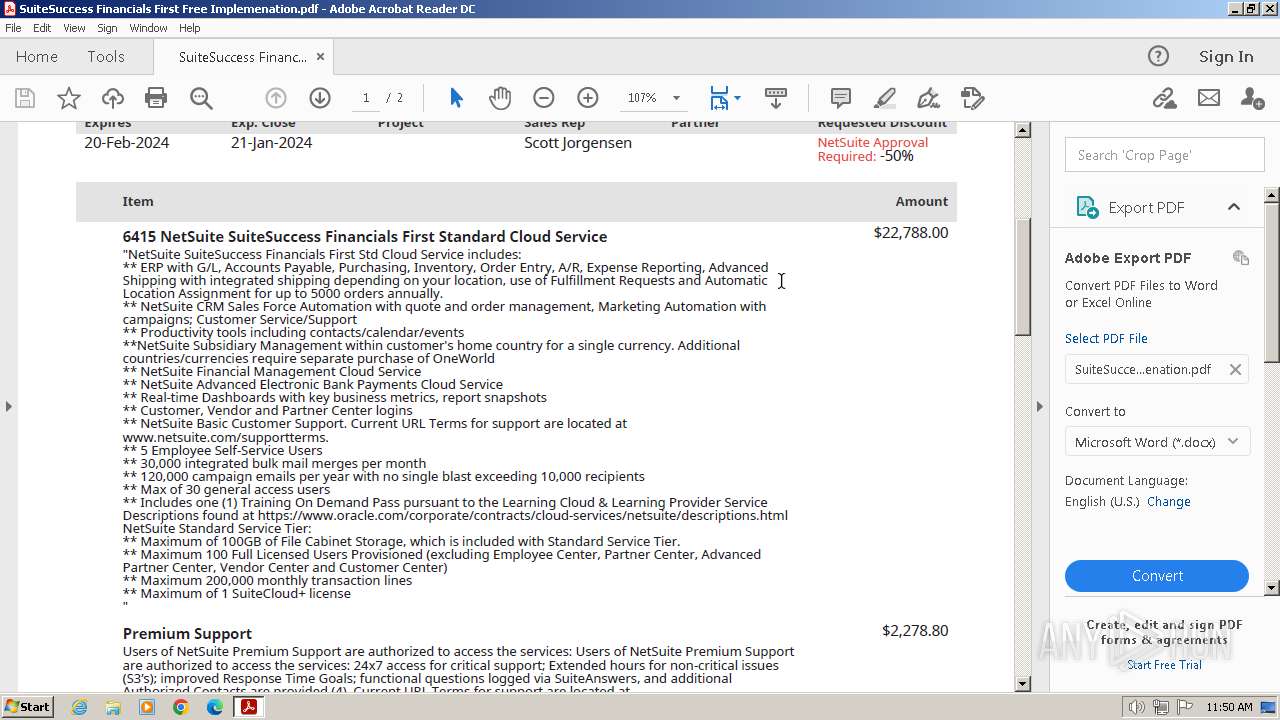
Task: Share a link to the file icon
Action: [1164, 98]
